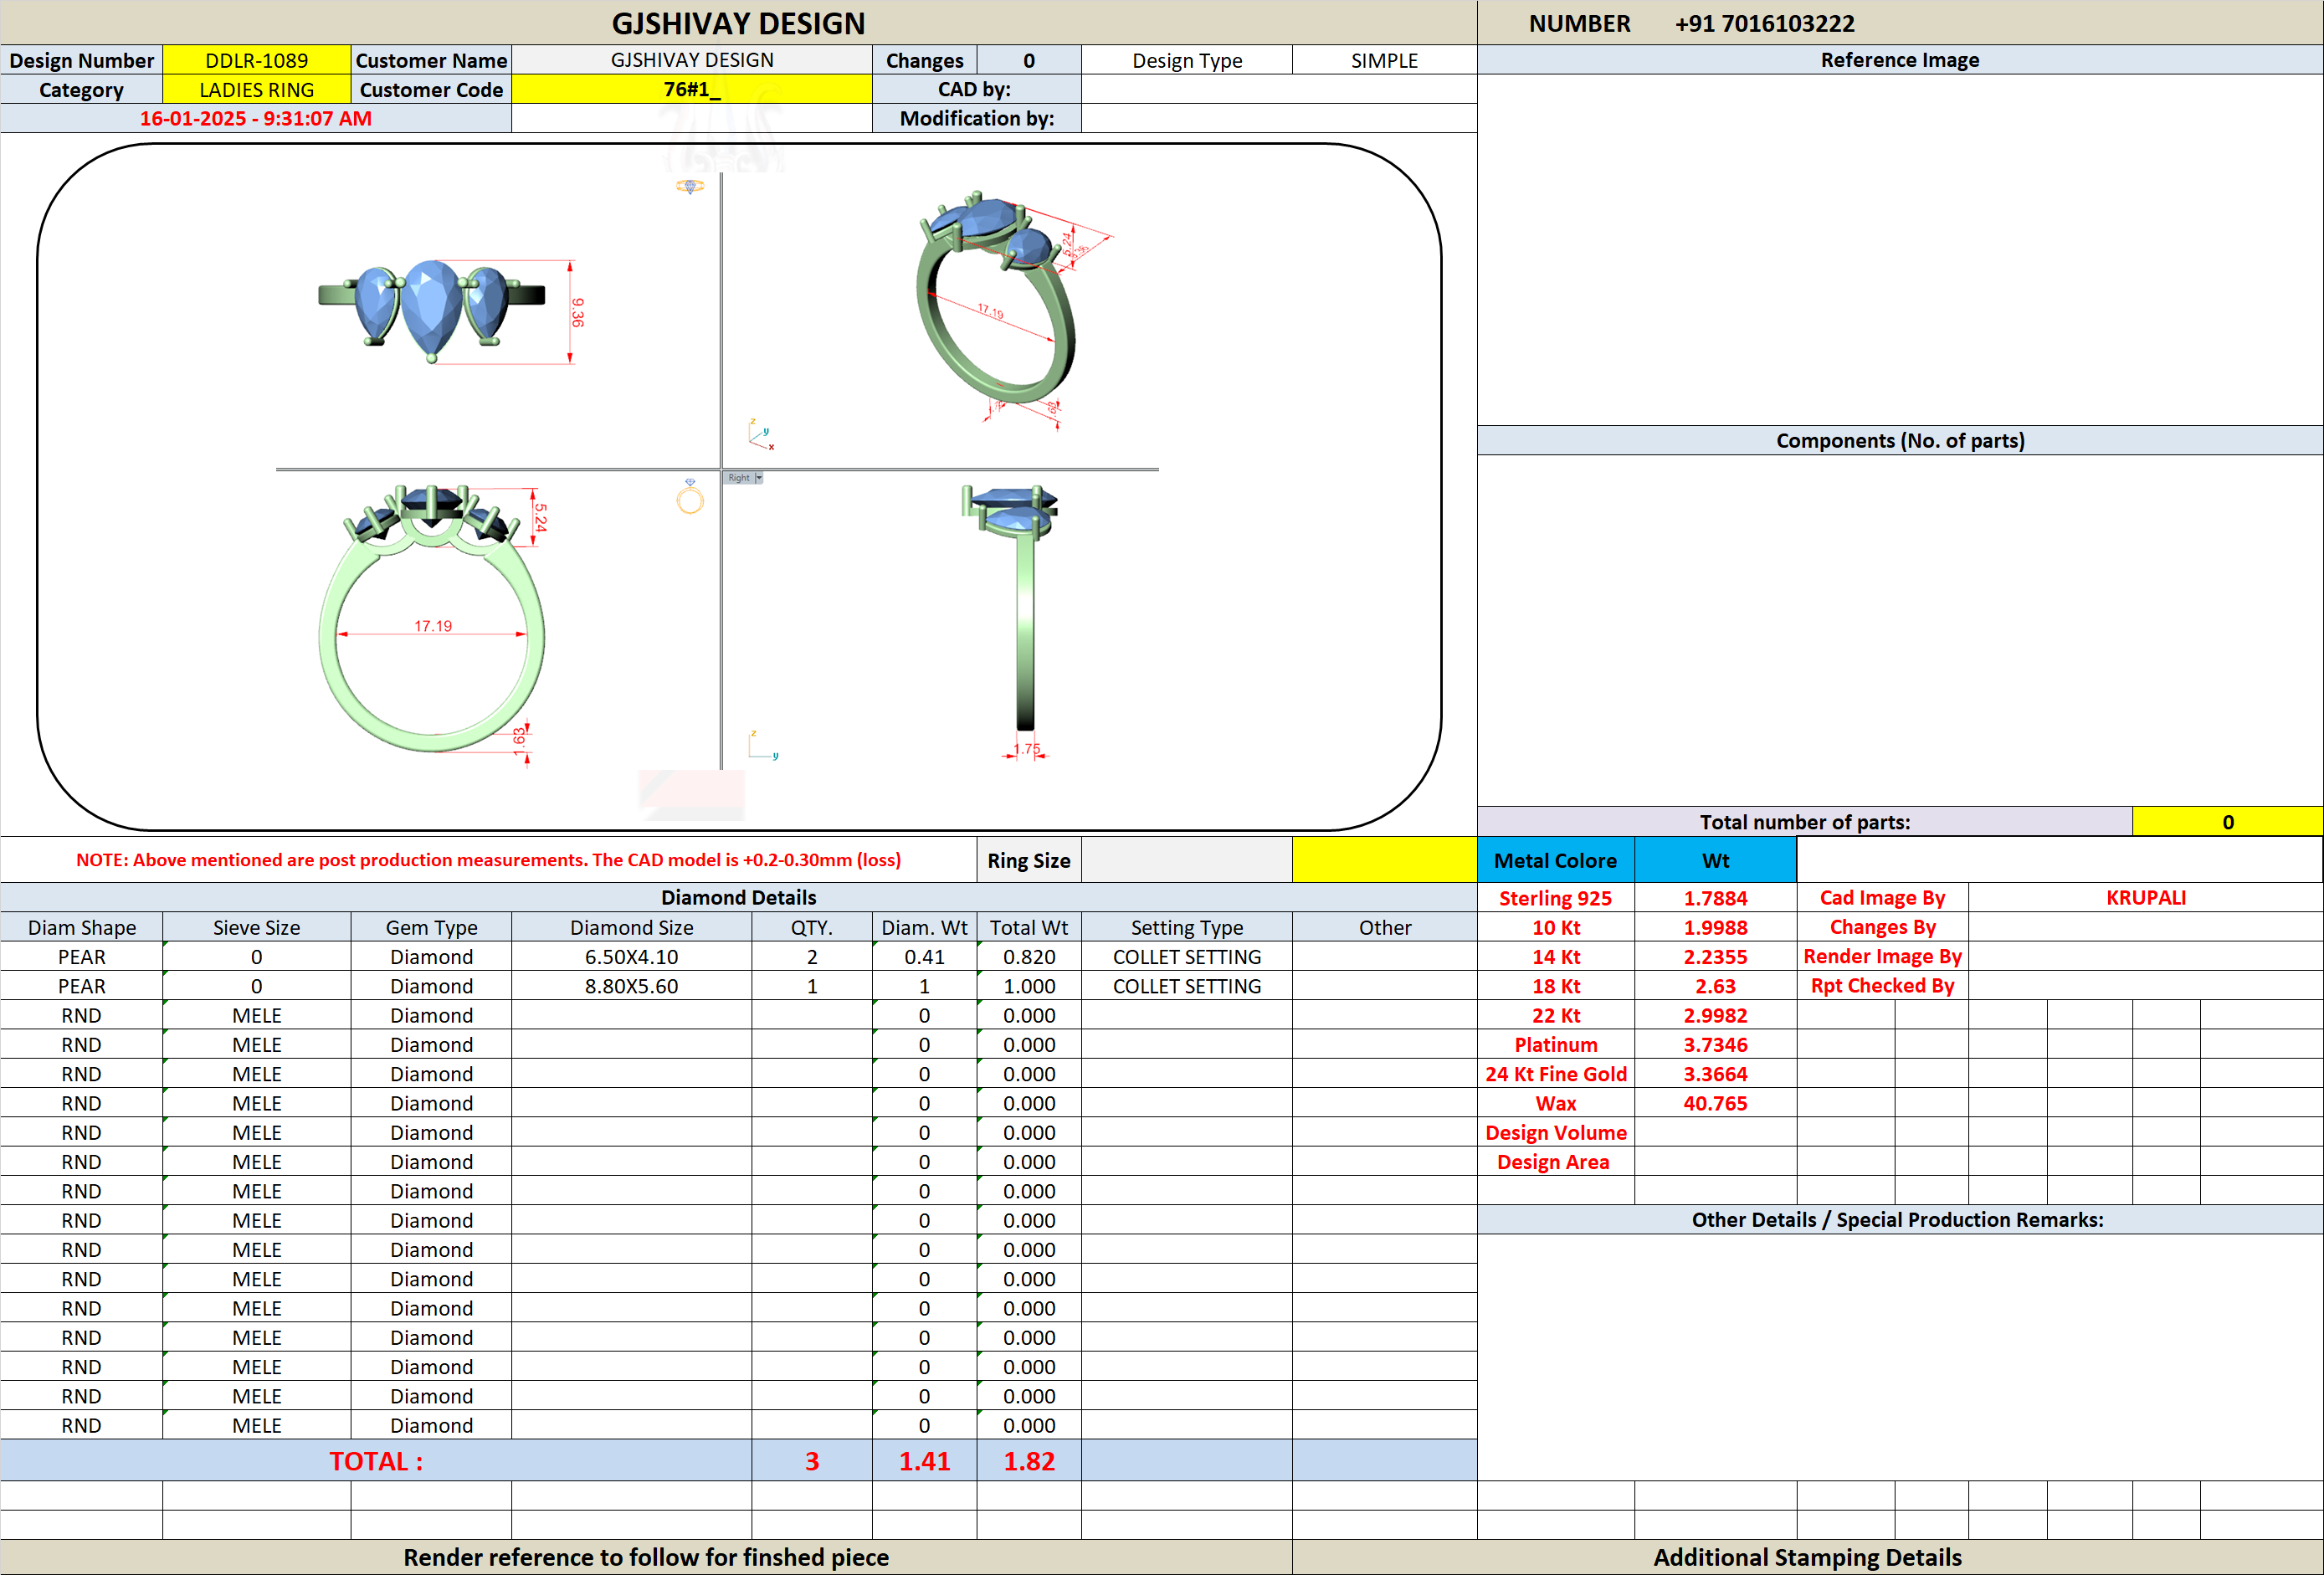Click the 17.19 diameter in front view
This screenshot has width=2324, height=1575.
pyautogui.click(x=433, y=626)
